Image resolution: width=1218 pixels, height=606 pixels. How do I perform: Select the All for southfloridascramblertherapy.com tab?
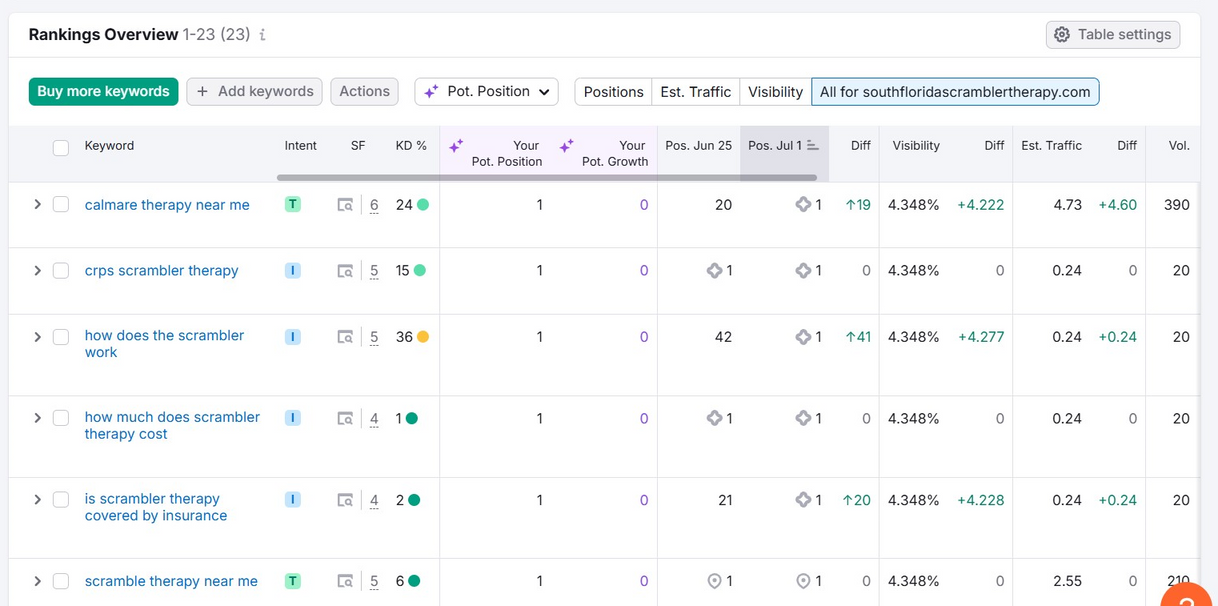click(x=955, y=92)
